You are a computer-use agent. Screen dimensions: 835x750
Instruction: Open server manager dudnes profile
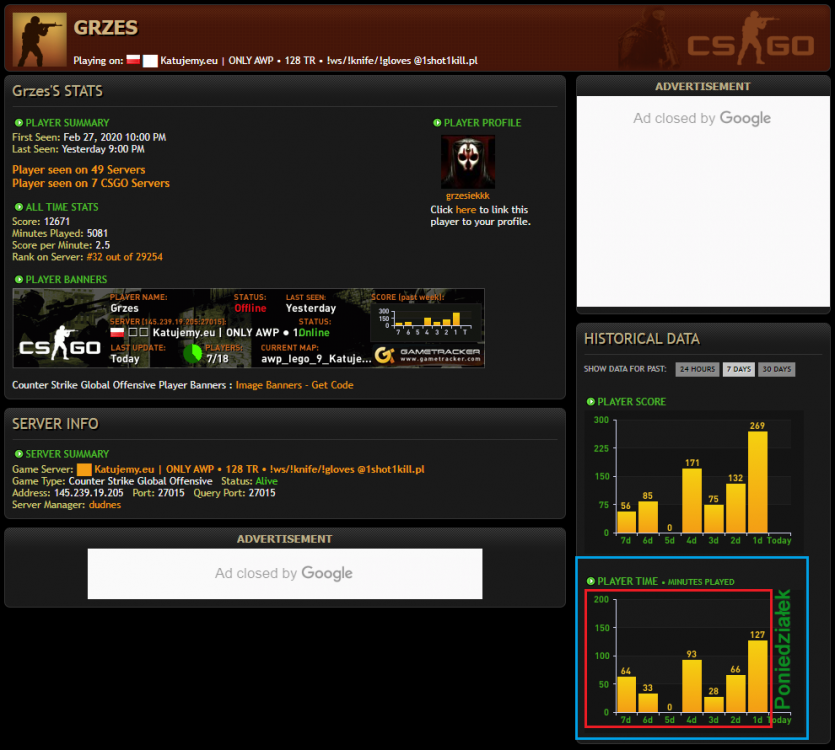(105, 504)
